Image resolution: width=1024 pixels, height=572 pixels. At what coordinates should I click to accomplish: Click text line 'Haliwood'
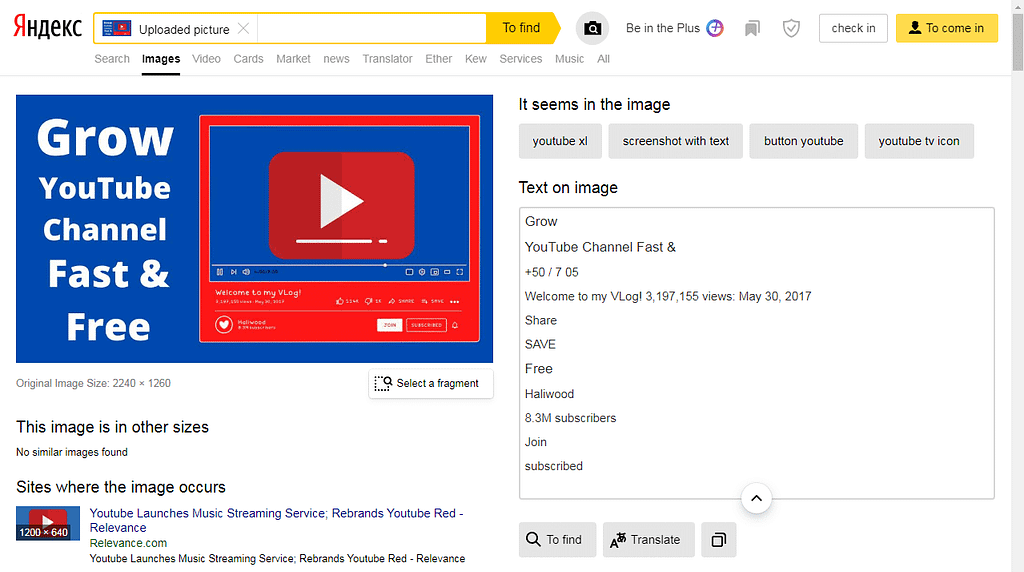click(x=549, y=394)
